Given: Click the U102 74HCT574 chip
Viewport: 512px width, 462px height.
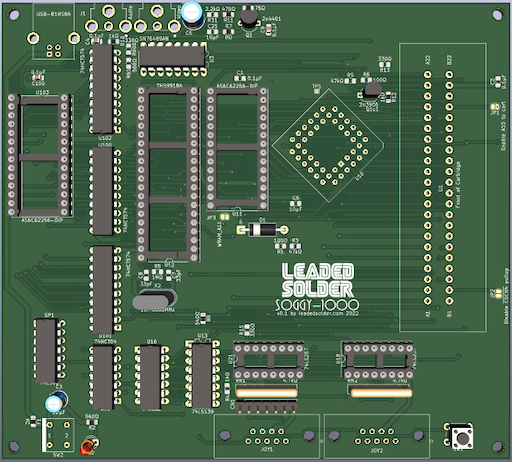Looking at the screenshot, I should [x=105, y=89].
